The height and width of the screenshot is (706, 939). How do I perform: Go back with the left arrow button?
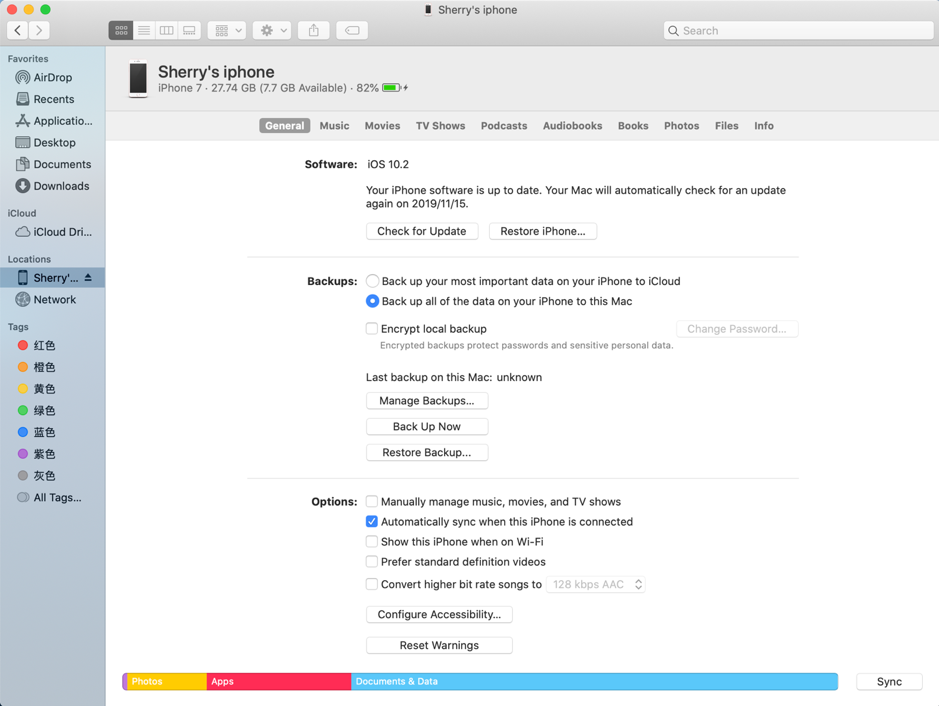click(18, 31)
